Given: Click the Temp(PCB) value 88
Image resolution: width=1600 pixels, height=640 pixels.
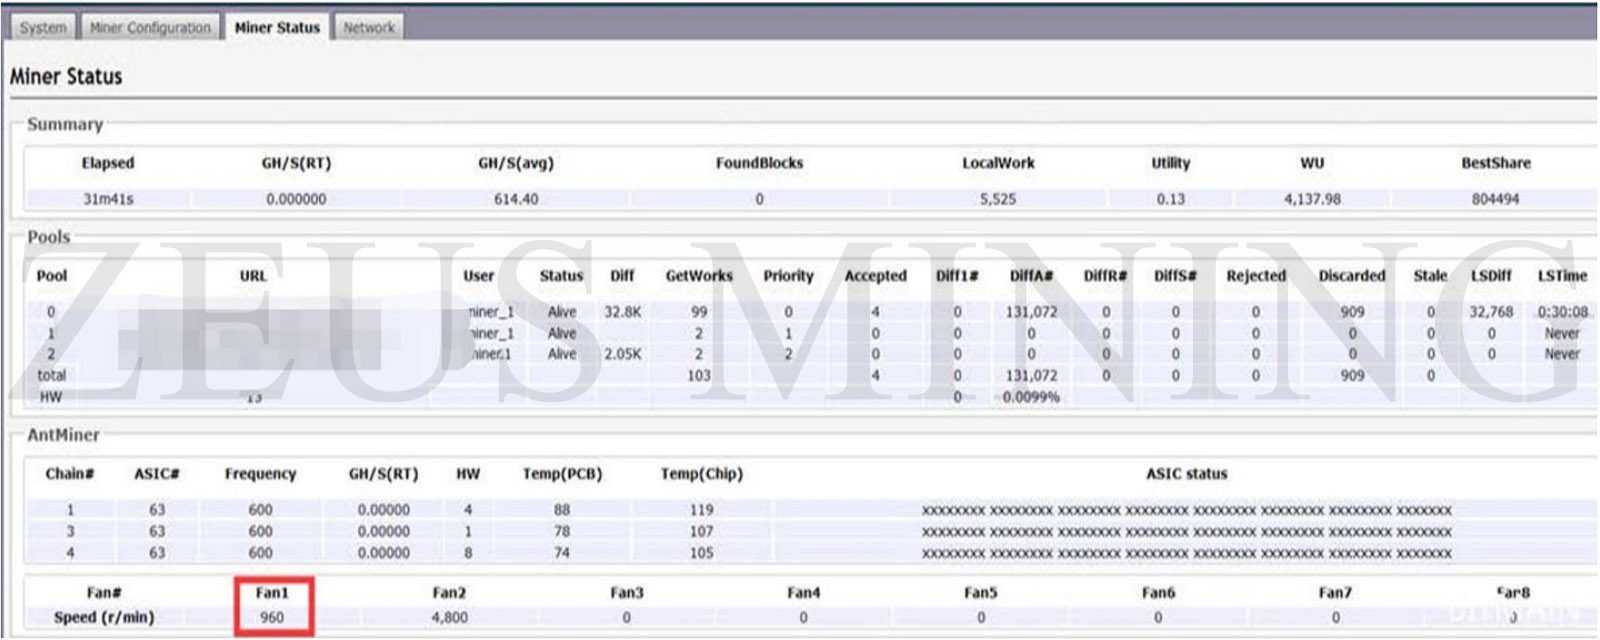Looking at the screenshot, I should coord(562,509).
